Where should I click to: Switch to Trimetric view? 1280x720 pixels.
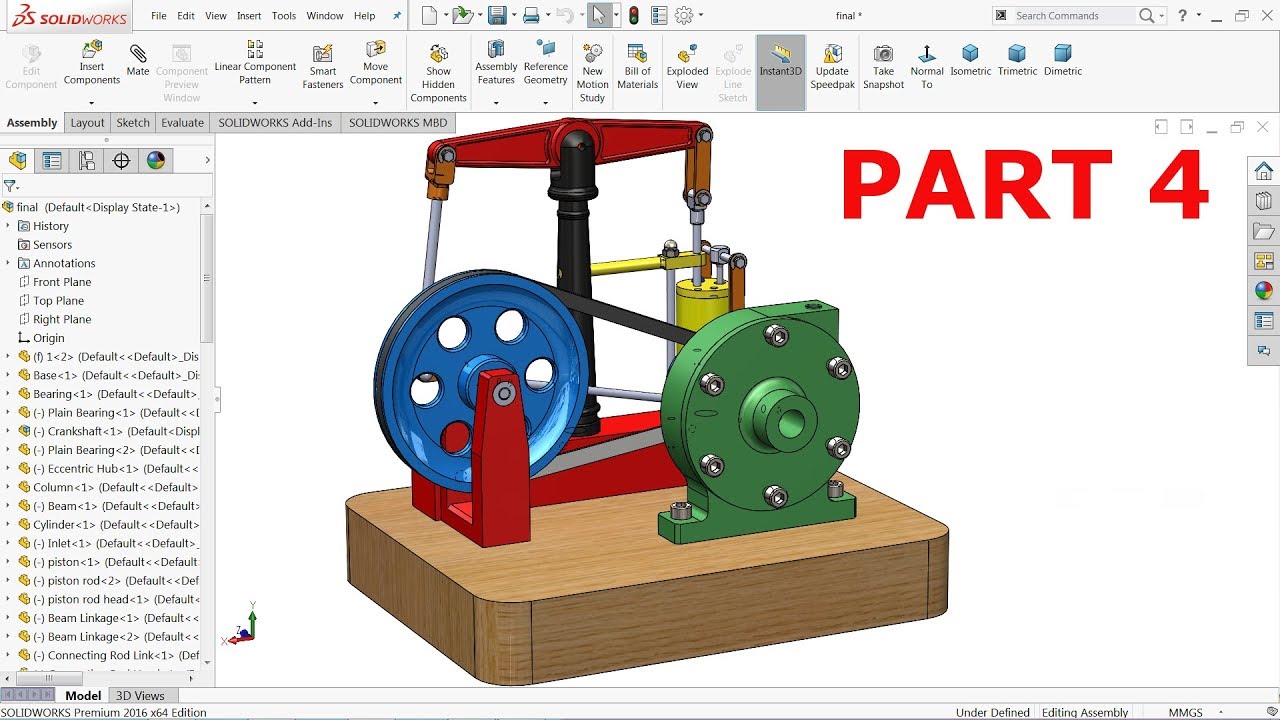coord(1017,60)
